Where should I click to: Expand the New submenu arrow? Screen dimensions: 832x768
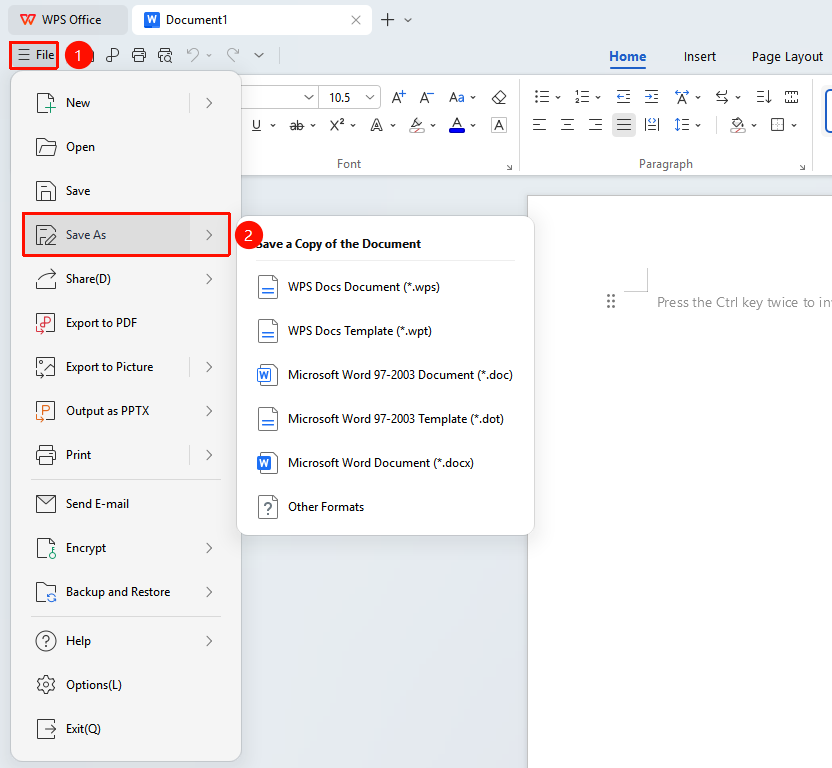(x=209, y=103)
